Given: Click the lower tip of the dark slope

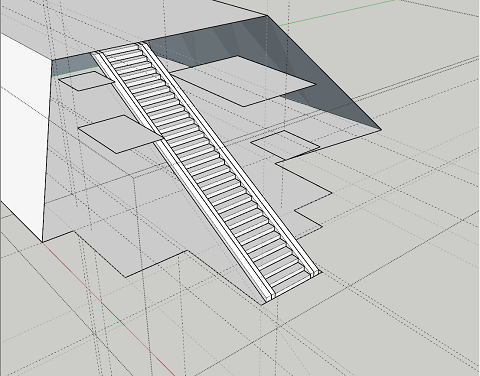Looking at the screenshot, I should coord(381,129).
